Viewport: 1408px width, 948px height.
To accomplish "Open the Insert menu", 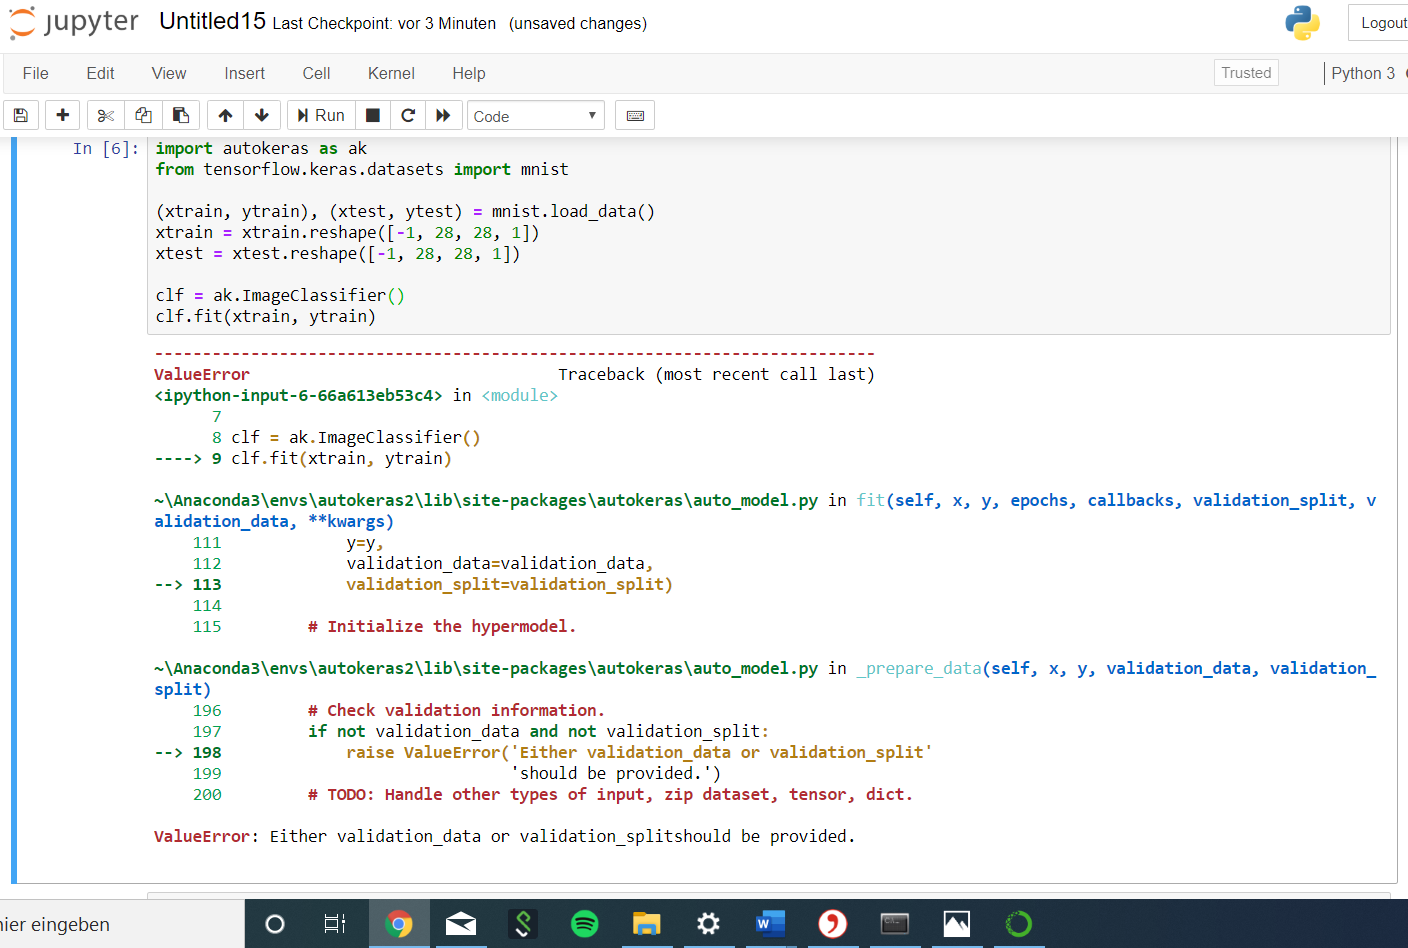I will [245, 73].
